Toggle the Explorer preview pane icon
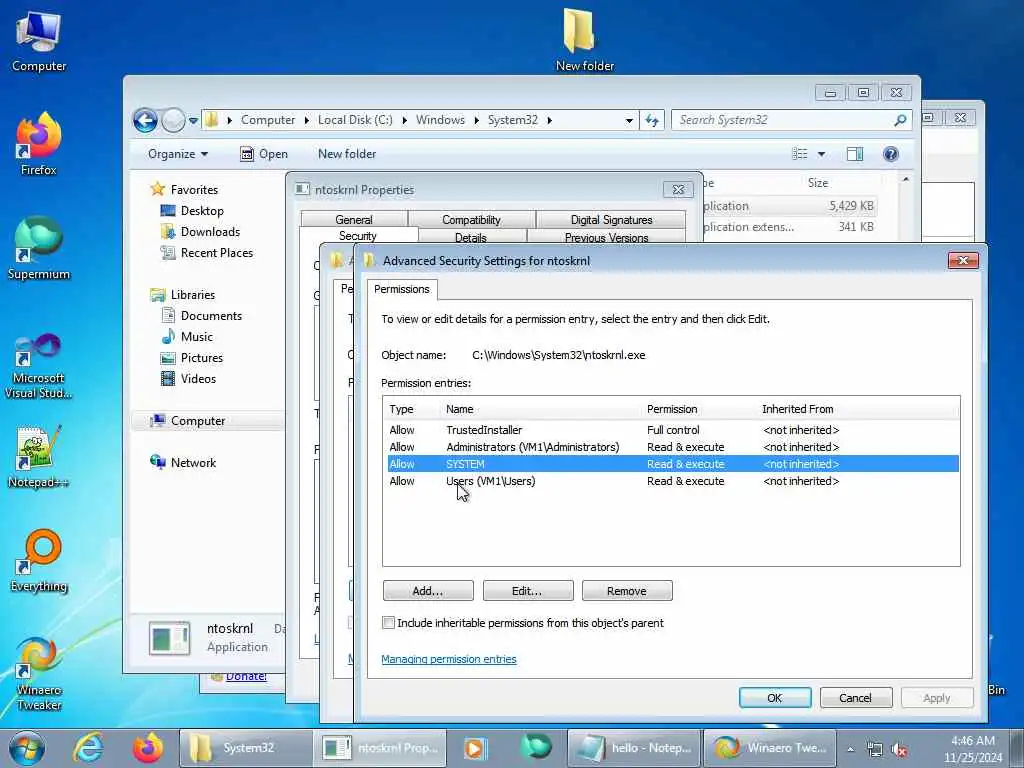The image size is (1024, 768). coord(854,154)
